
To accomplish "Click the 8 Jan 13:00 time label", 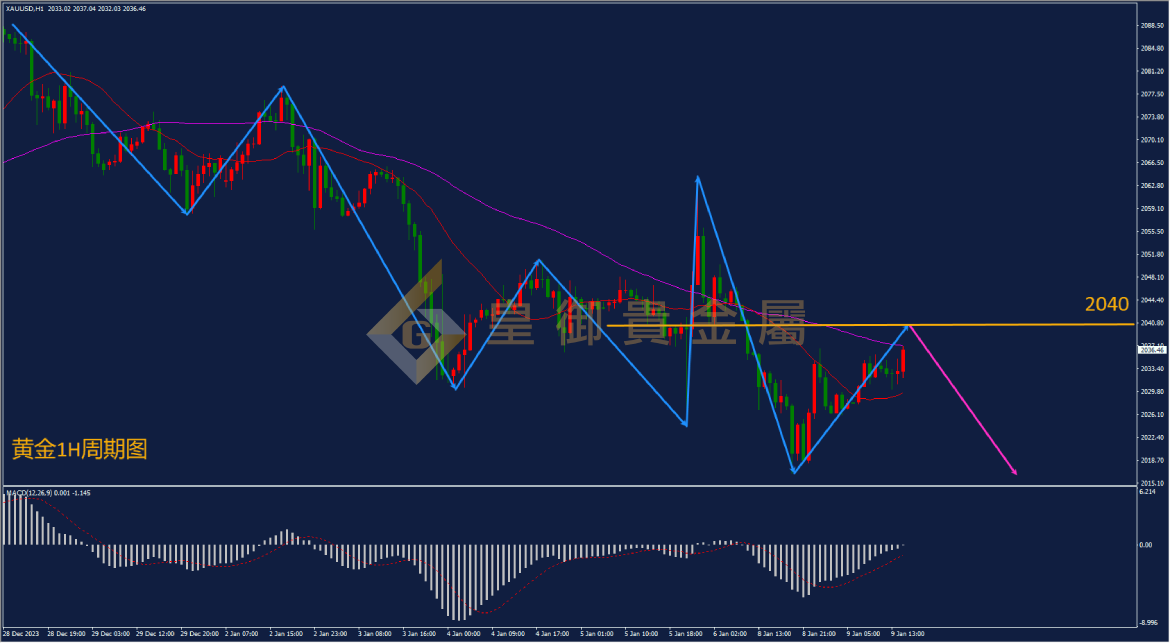I will tap(777, 634).
